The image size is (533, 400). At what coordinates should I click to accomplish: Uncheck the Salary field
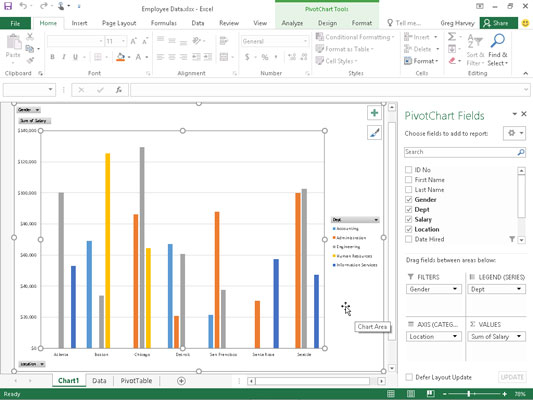pos(409,219)
